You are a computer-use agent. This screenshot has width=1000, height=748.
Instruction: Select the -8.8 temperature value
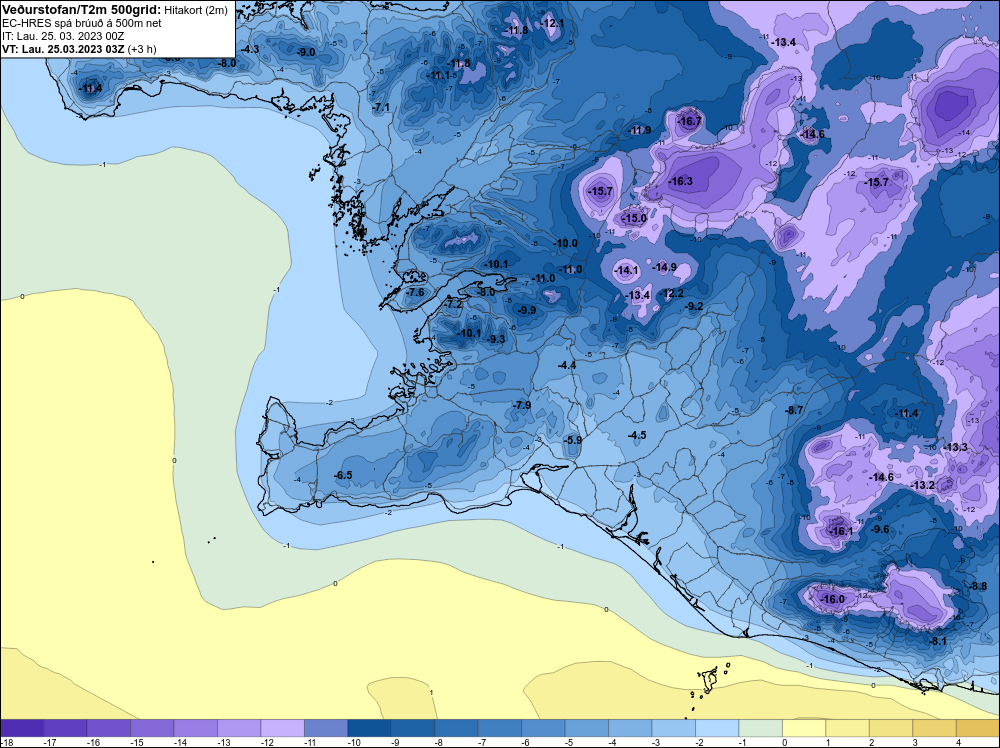point(978,586)
